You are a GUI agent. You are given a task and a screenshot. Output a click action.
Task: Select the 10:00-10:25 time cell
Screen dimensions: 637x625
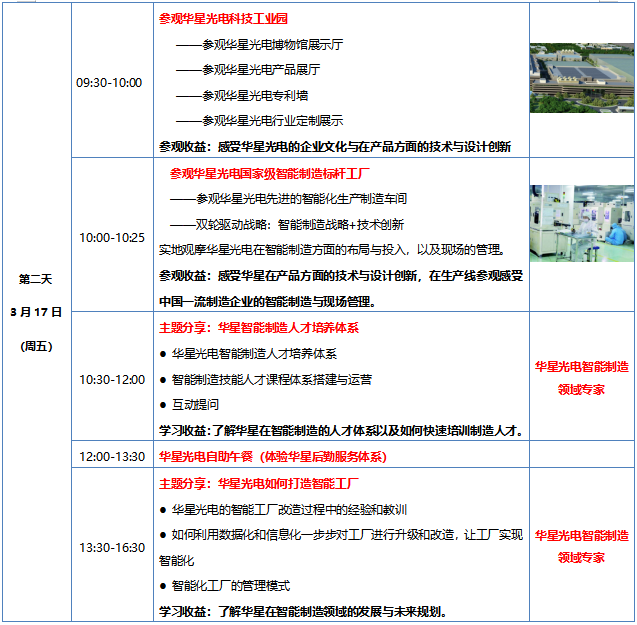click(110, 238)
